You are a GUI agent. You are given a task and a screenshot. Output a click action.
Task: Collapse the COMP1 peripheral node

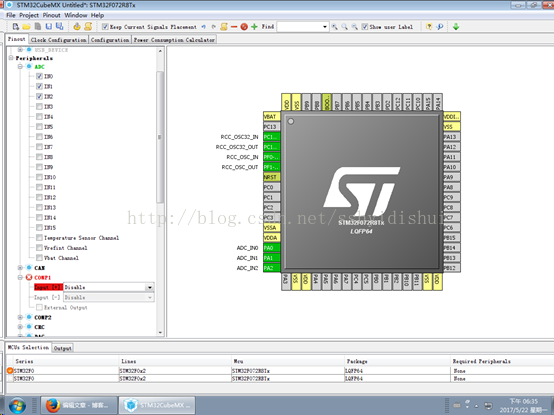pyautogui.click(x=20, y=278)
